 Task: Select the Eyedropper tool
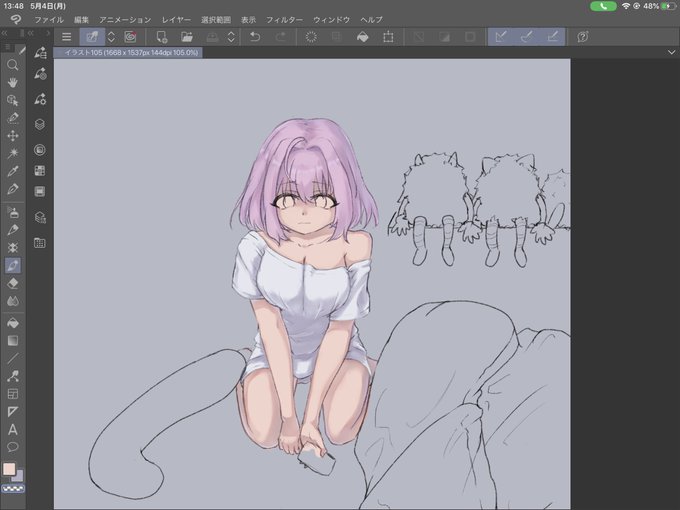[13, 171]
